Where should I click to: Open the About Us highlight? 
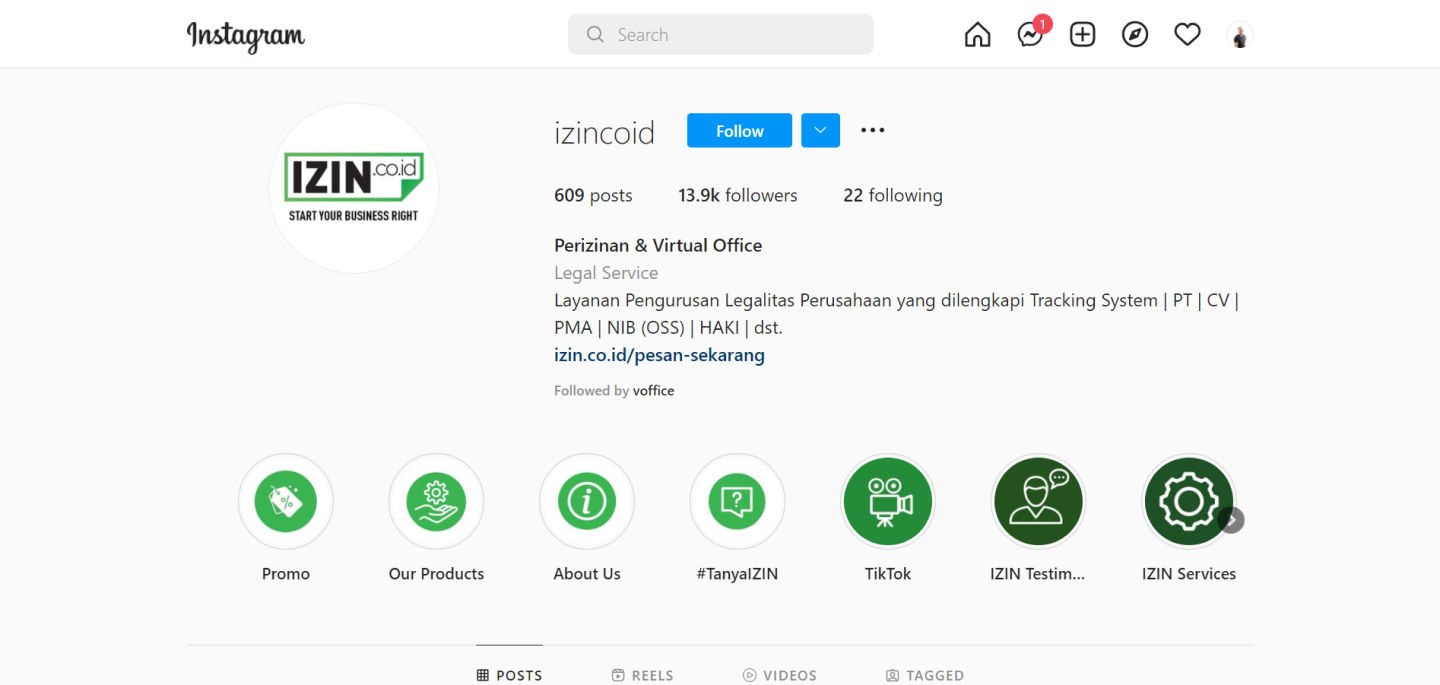(x=587, y=502)
